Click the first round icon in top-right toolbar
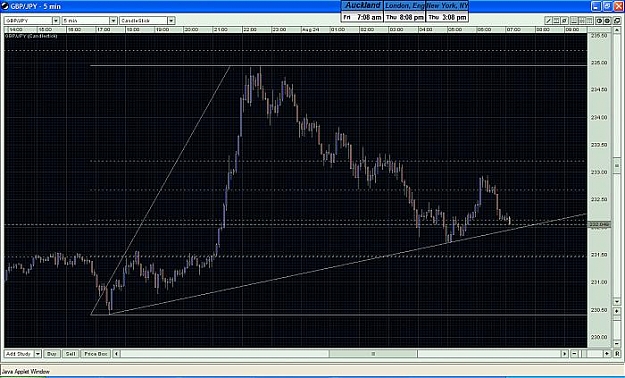Image resolution: width=625 pixels, height=378 pixels. 599,21
